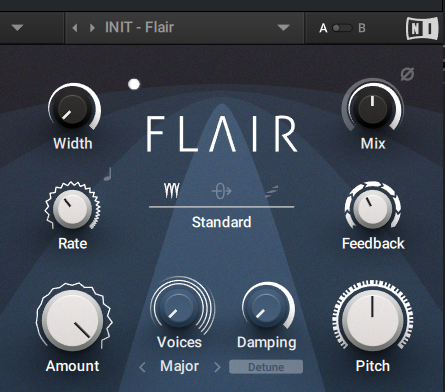445x392 pixels.
Task: Open the Native Instruments logo menu
Action: click(x=422, y=28)
